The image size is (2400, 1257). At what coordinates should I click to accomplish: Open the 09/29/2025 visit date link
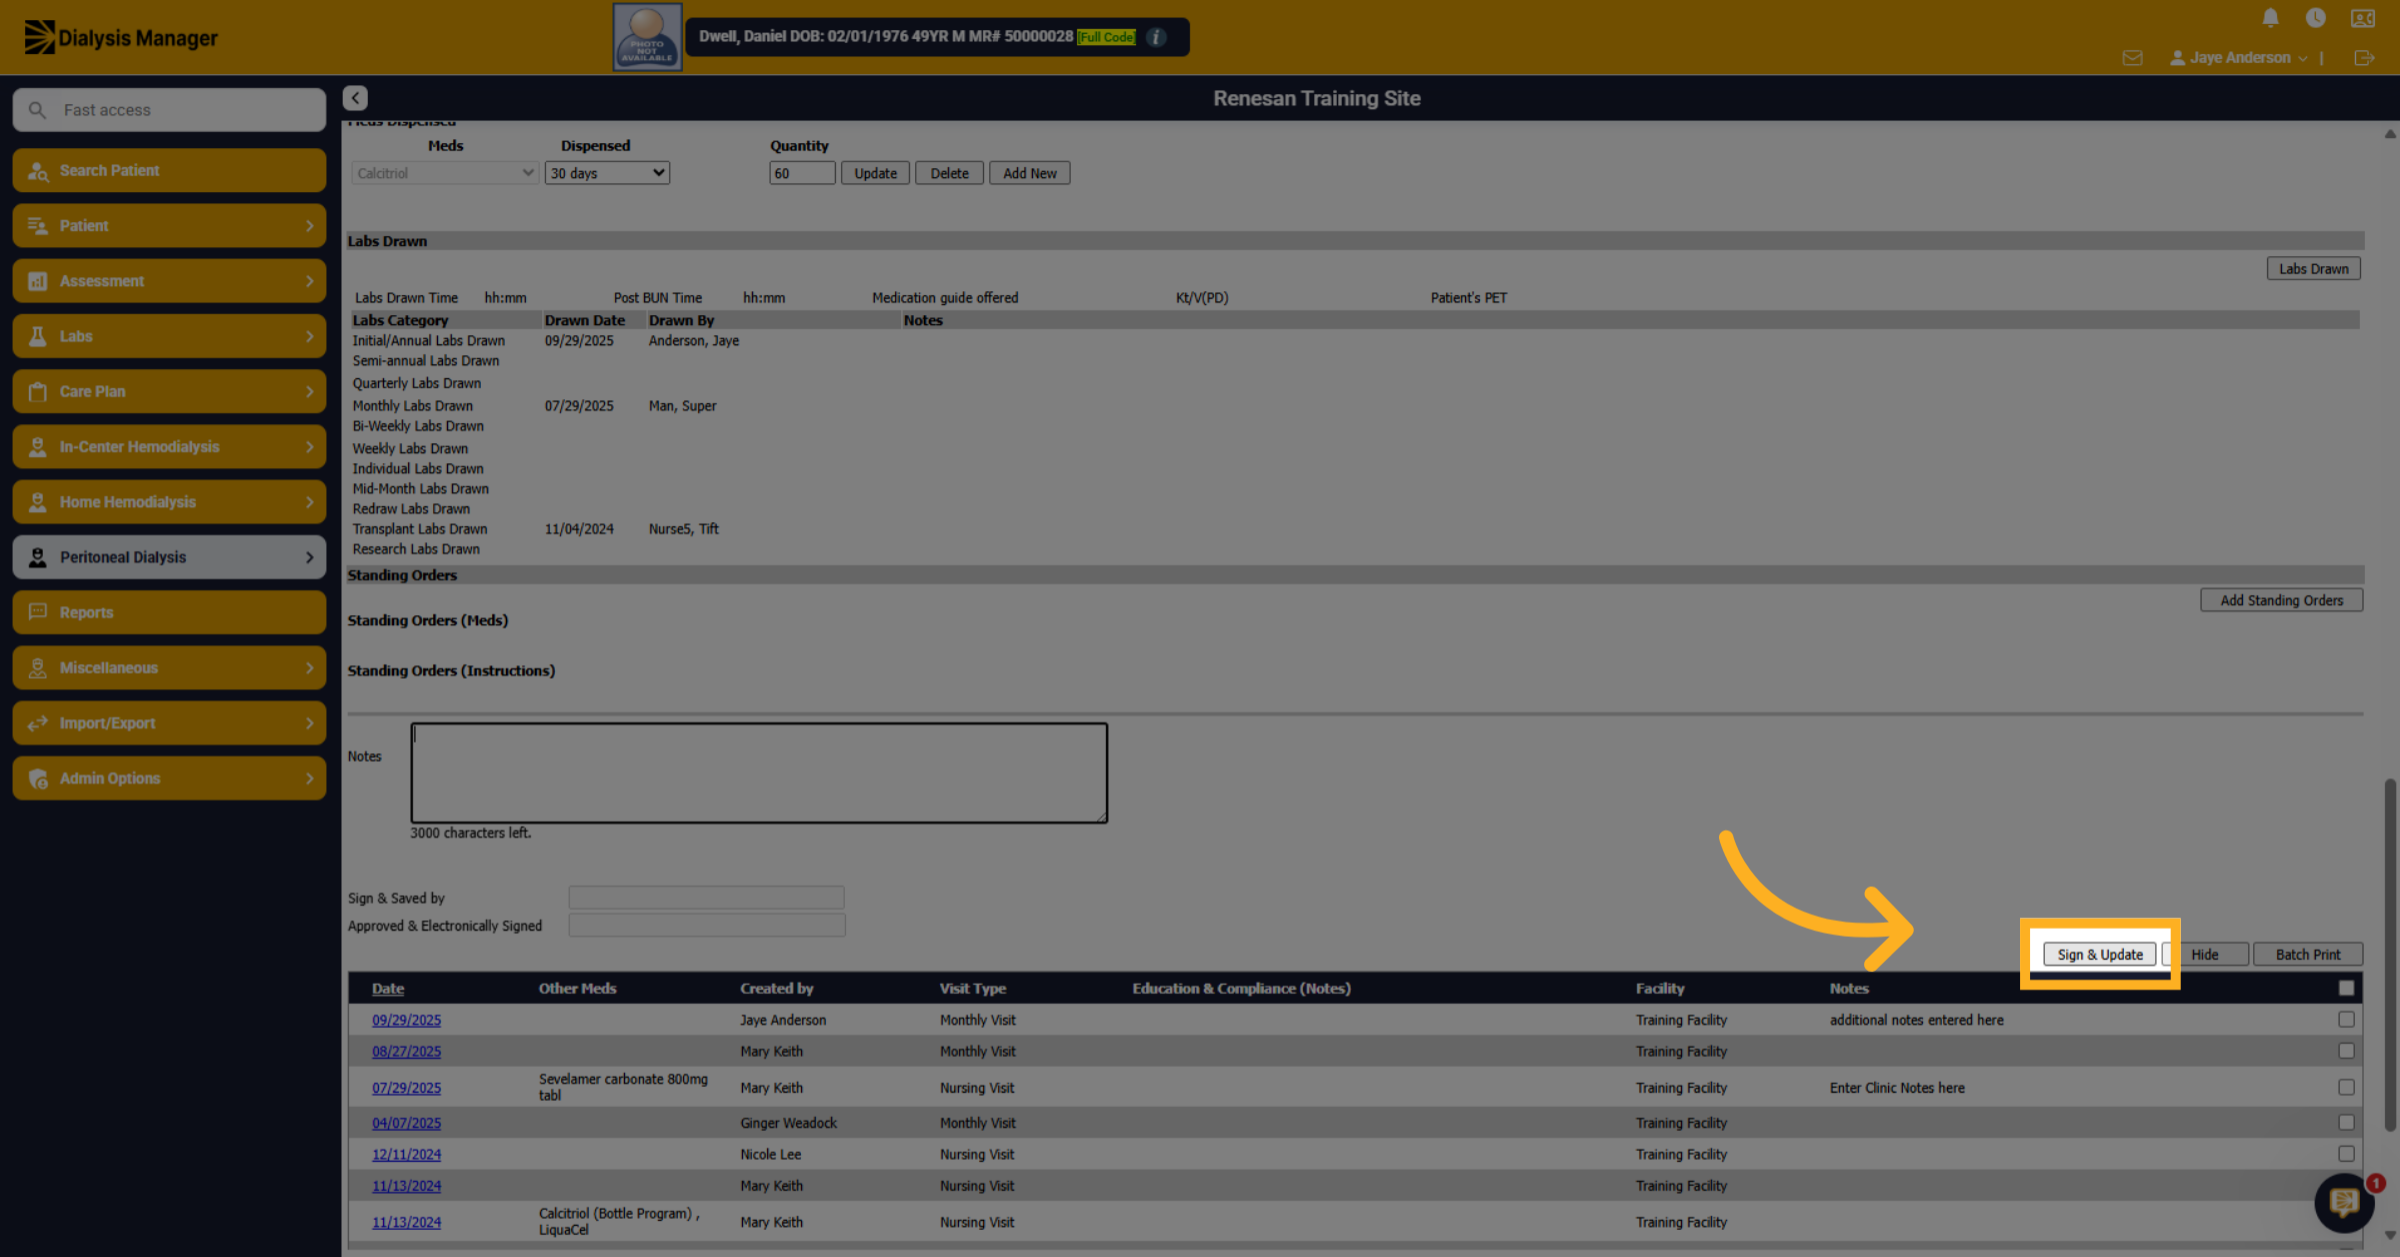[x=406, y=1020]
